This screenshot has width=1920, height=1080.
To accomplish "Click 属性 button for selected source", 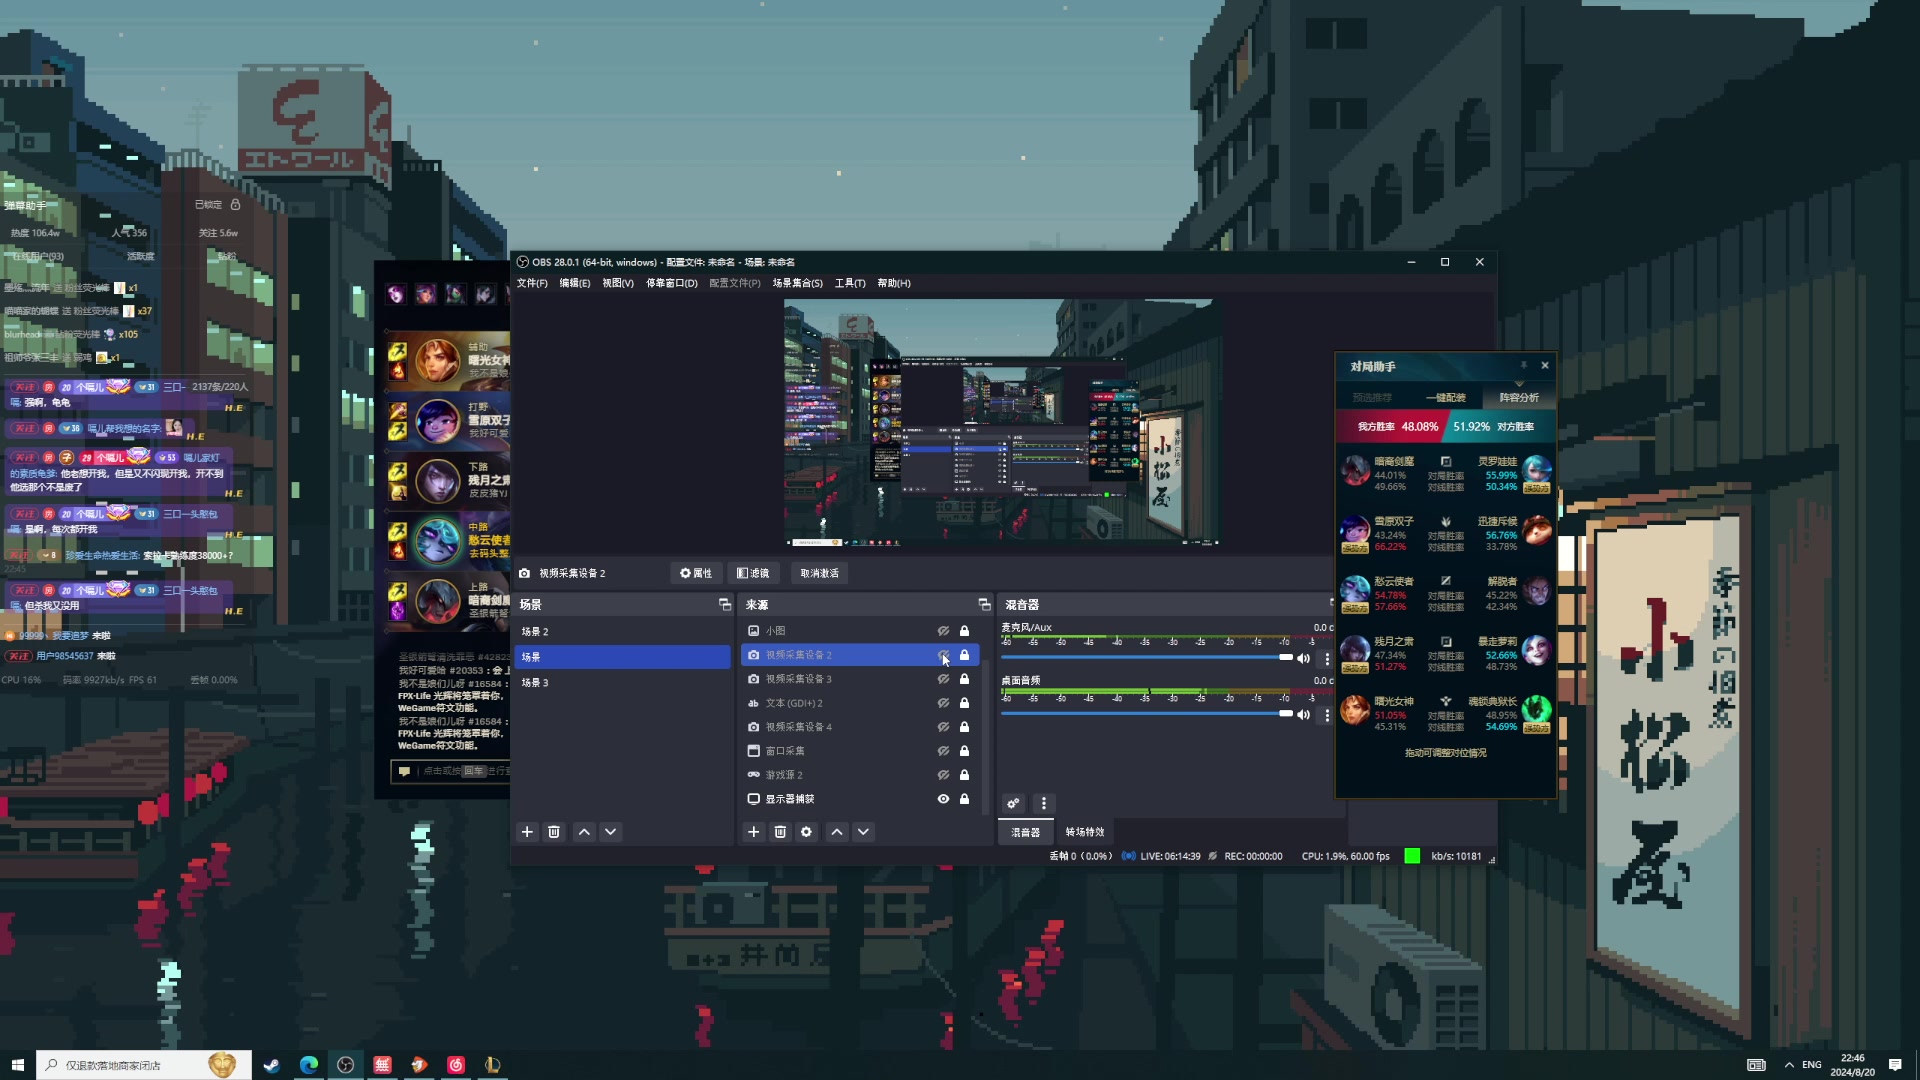I will [696, 573].
